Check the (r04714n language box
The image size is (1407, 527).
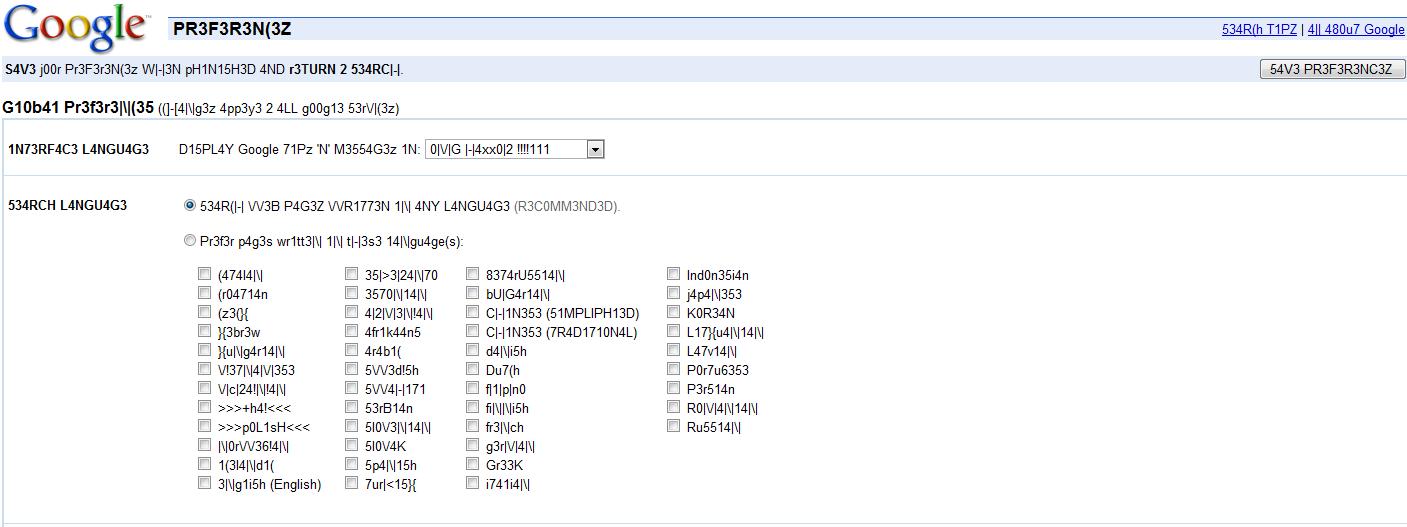pos(205,293)
